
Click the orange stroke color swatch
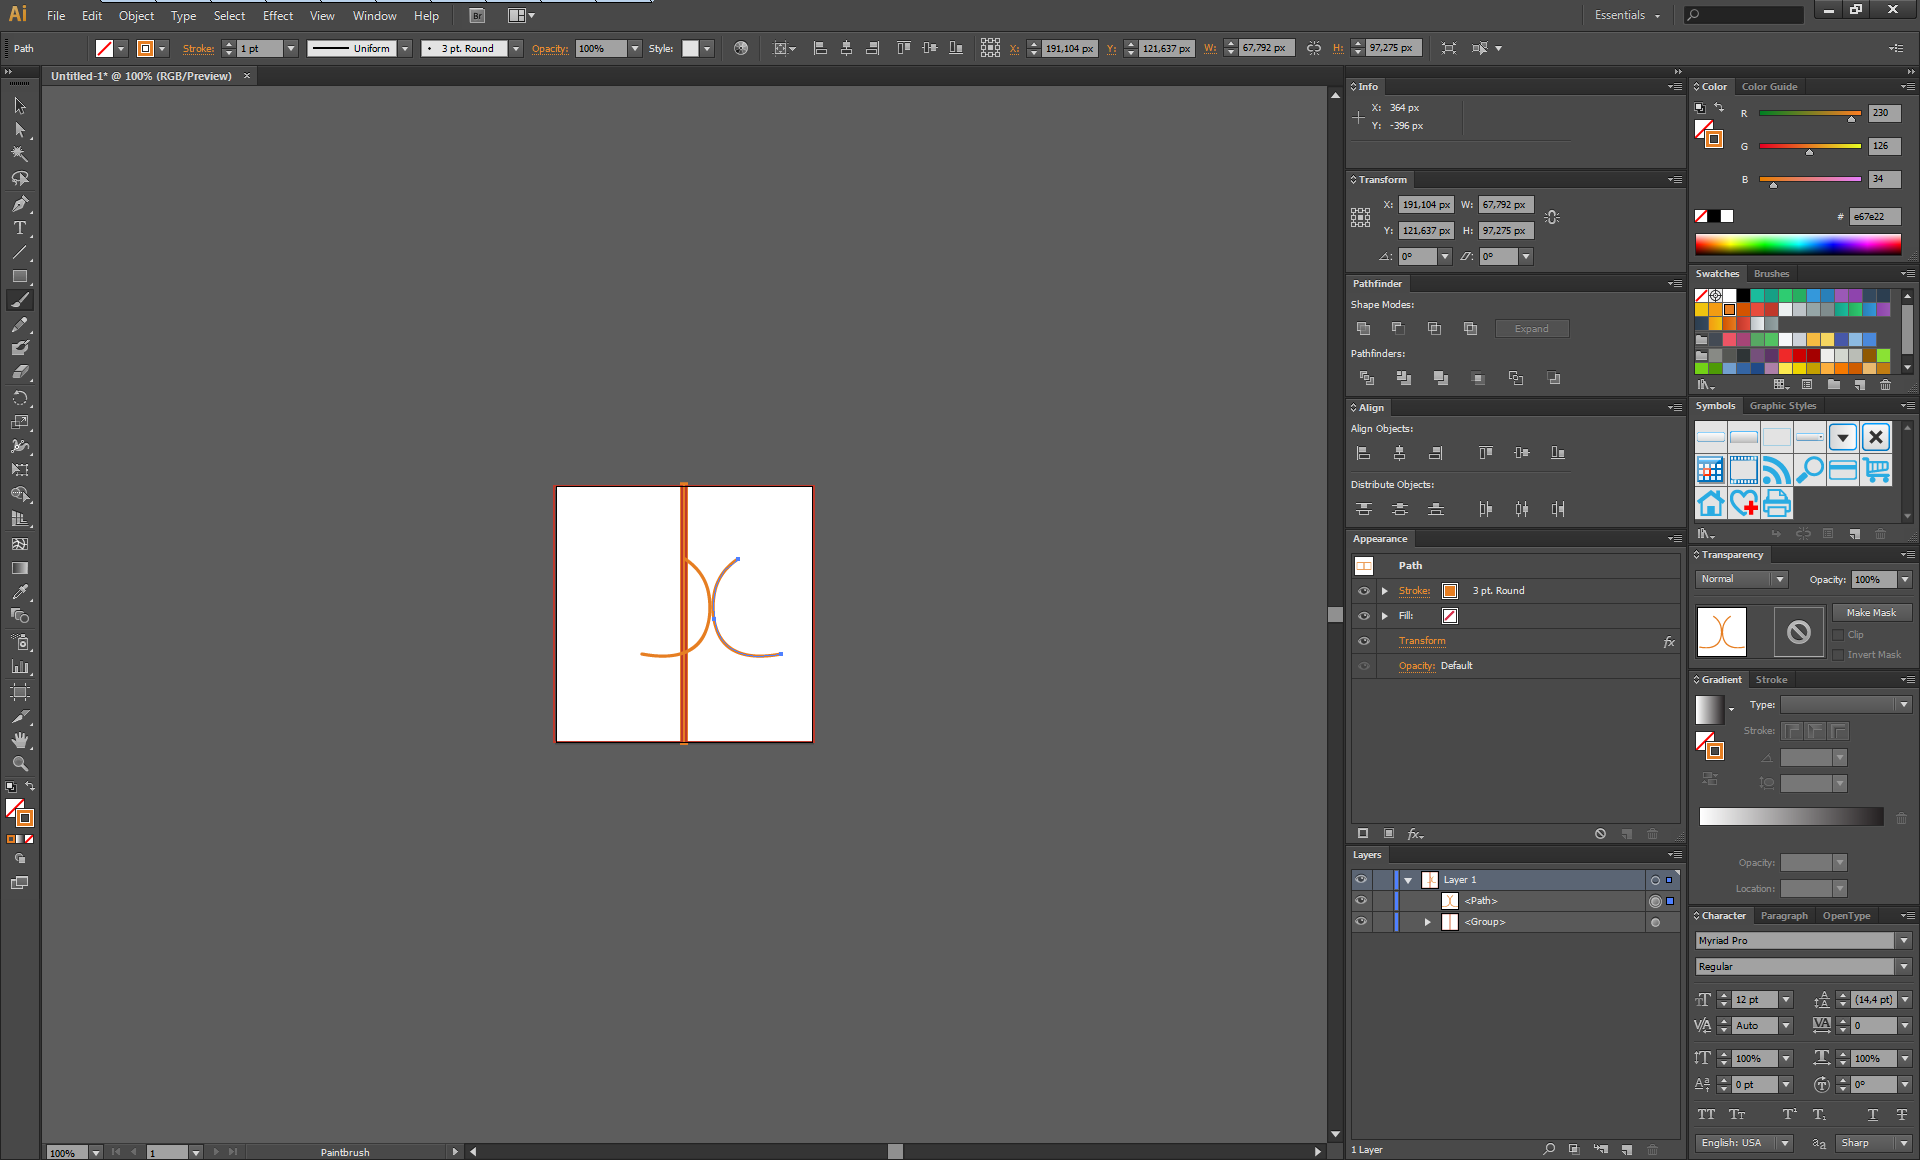pos(1448,590)
